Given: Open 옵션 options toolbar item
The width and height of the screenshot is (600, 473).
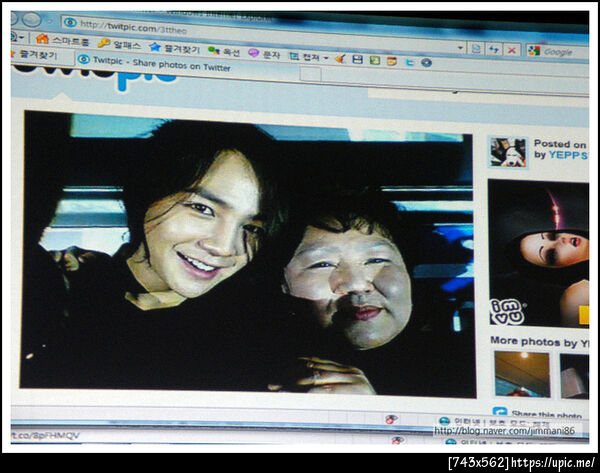Looking at the screenshot, I should point(224,51).
